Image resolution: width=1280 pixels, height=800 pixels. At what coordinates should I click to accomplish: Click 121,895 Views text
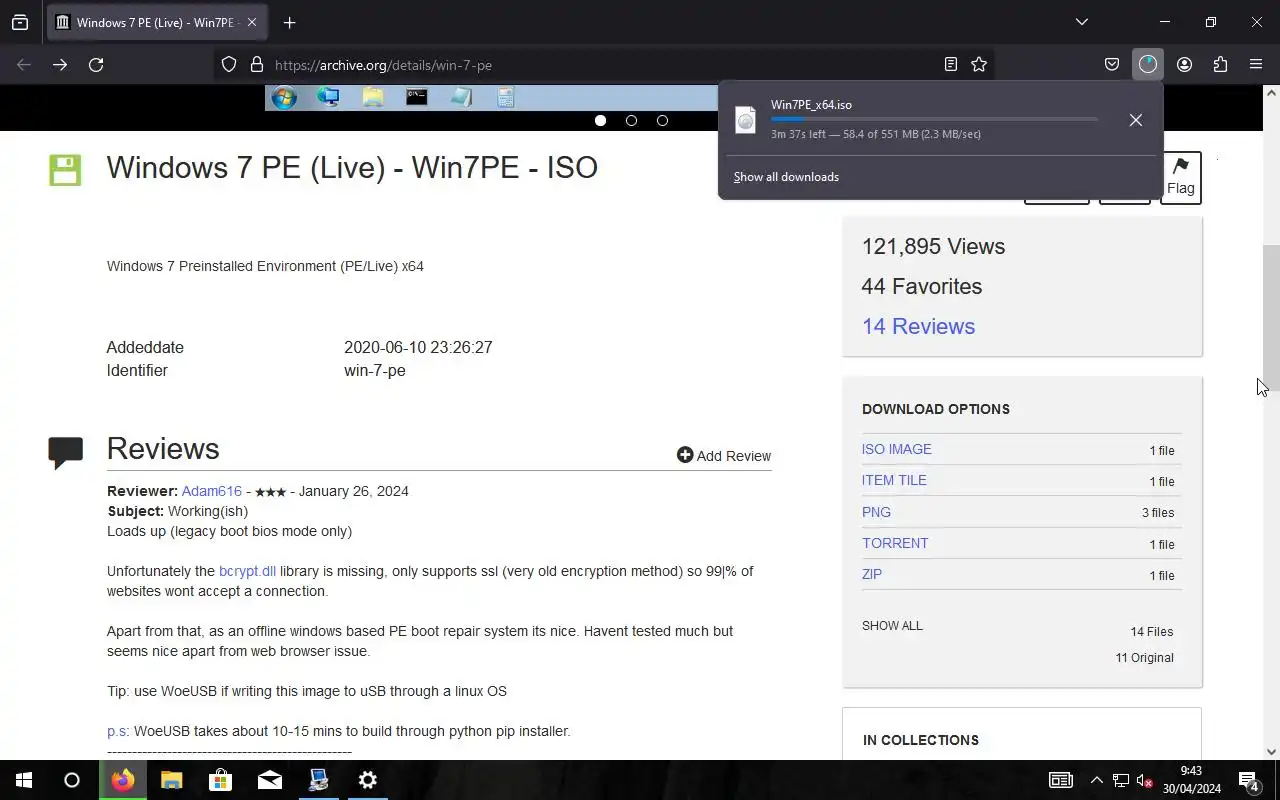point(933,246)
